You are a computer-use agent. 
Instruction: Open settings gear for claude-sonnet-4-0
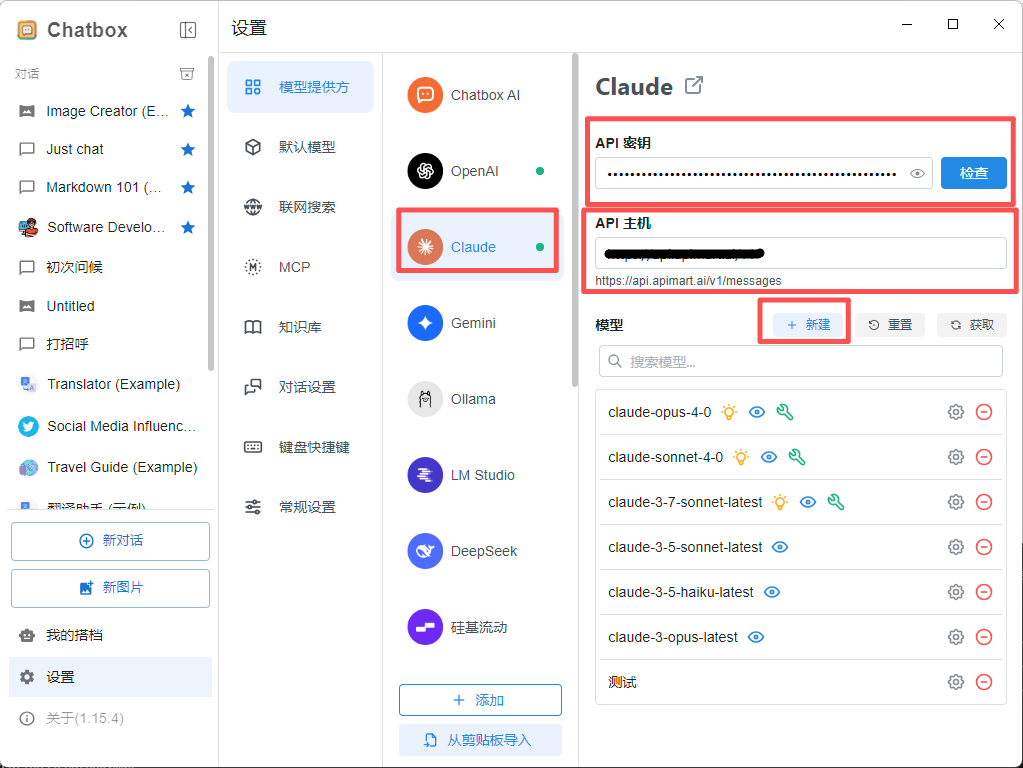(956, 457)
